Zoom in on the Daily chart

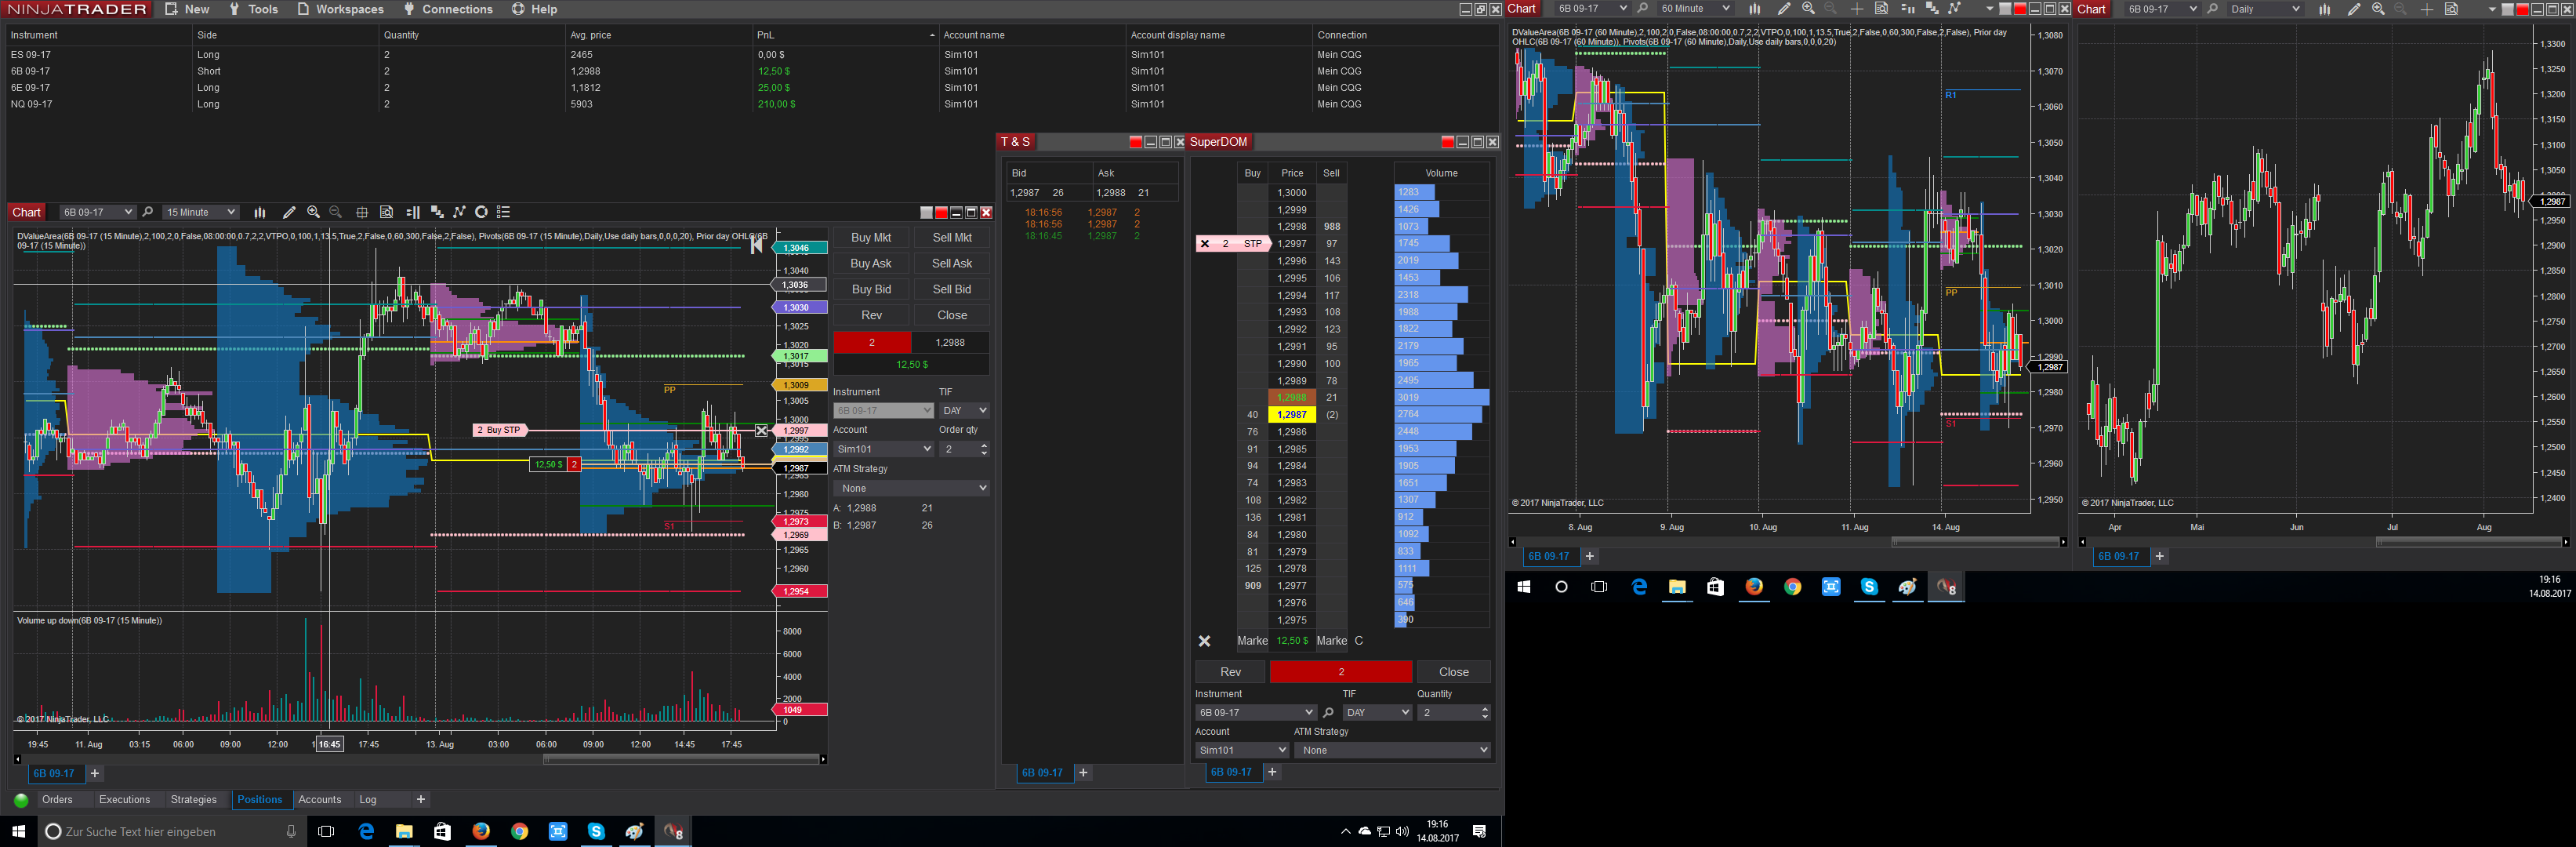(2378, 9)
